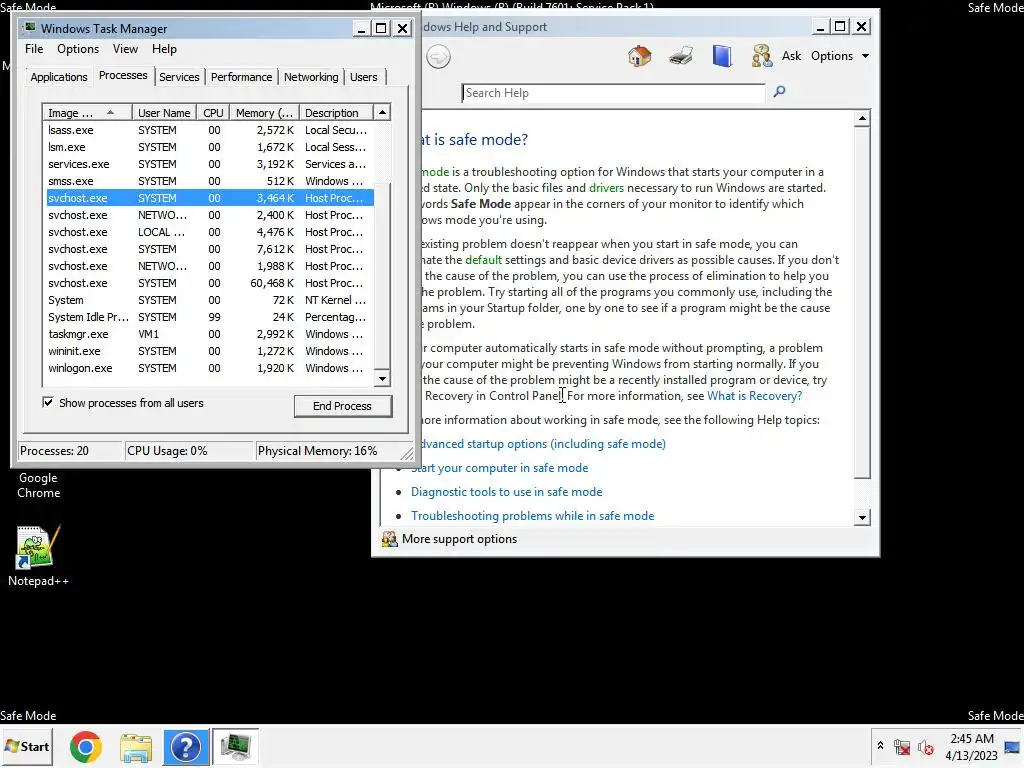The height and width of the screenshot is (768, 1024).
Task: Switch to the Networking tab
Action: [311, 77]
